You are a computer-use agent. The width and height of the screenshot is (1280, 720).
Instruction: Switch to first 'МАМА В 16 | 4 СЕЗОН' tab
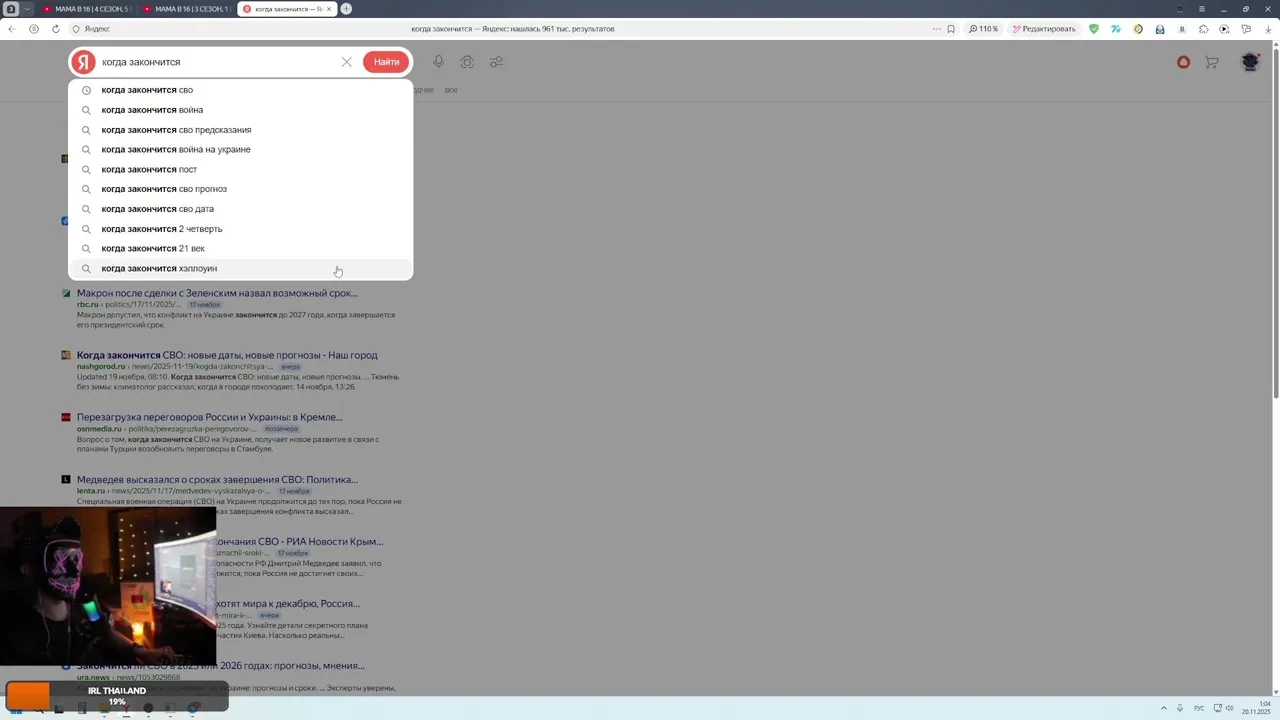pyautogui.click(x=86, y=9)
